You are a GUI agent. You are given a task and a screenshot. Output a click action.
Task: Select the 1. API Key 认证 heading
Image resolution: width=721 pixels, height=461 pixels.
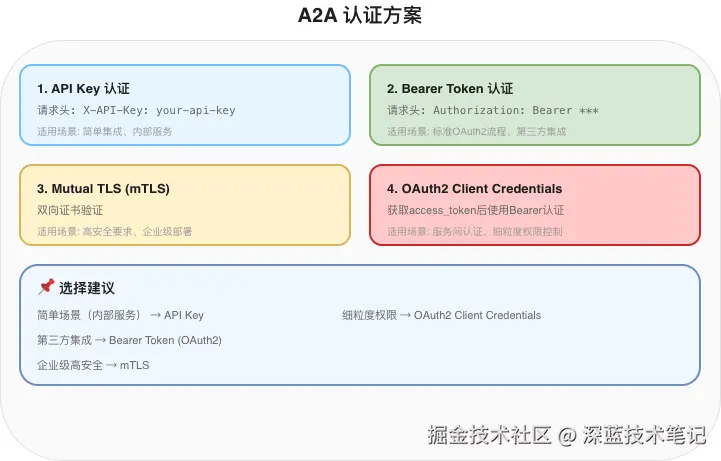click(x=84, y=89)
